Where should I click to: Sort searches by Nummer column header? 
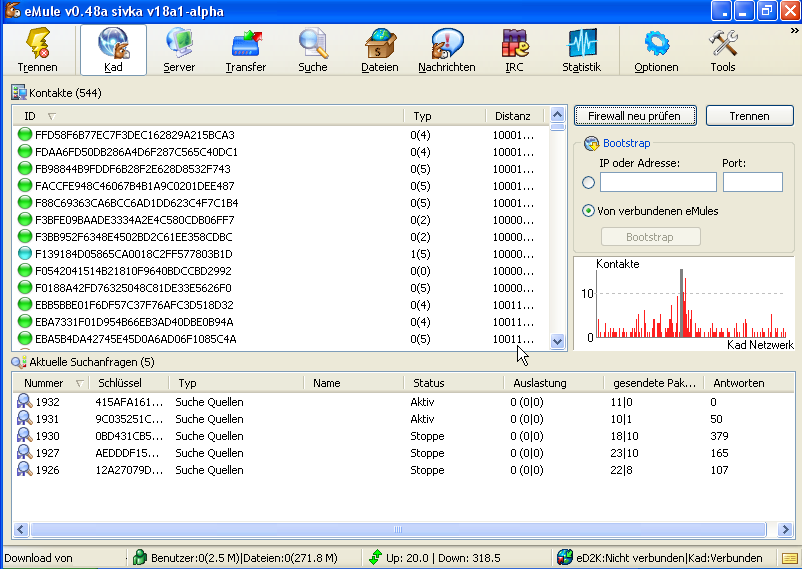pos(51,383)
